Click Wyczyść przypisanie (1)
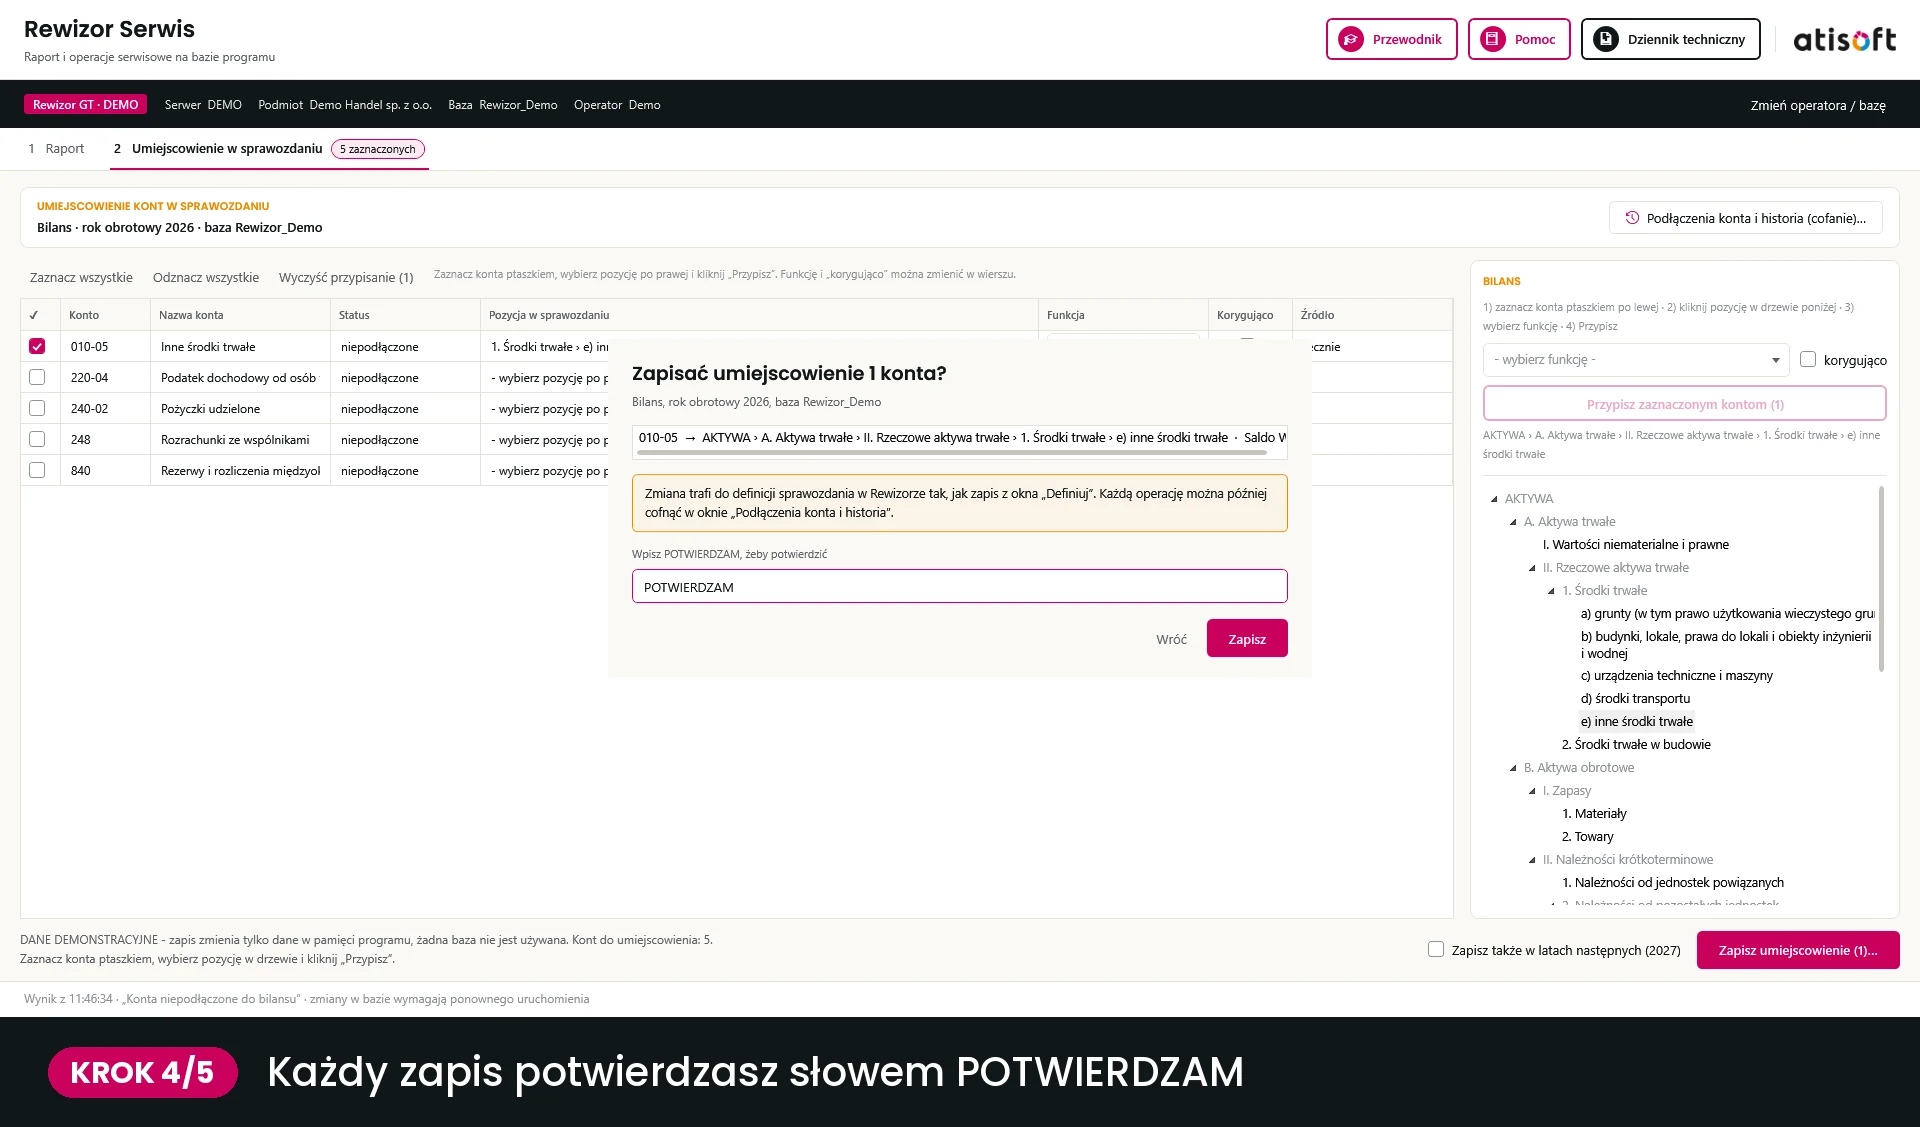This screenshot has width=1920, height=1127. (x=346, y=277)
